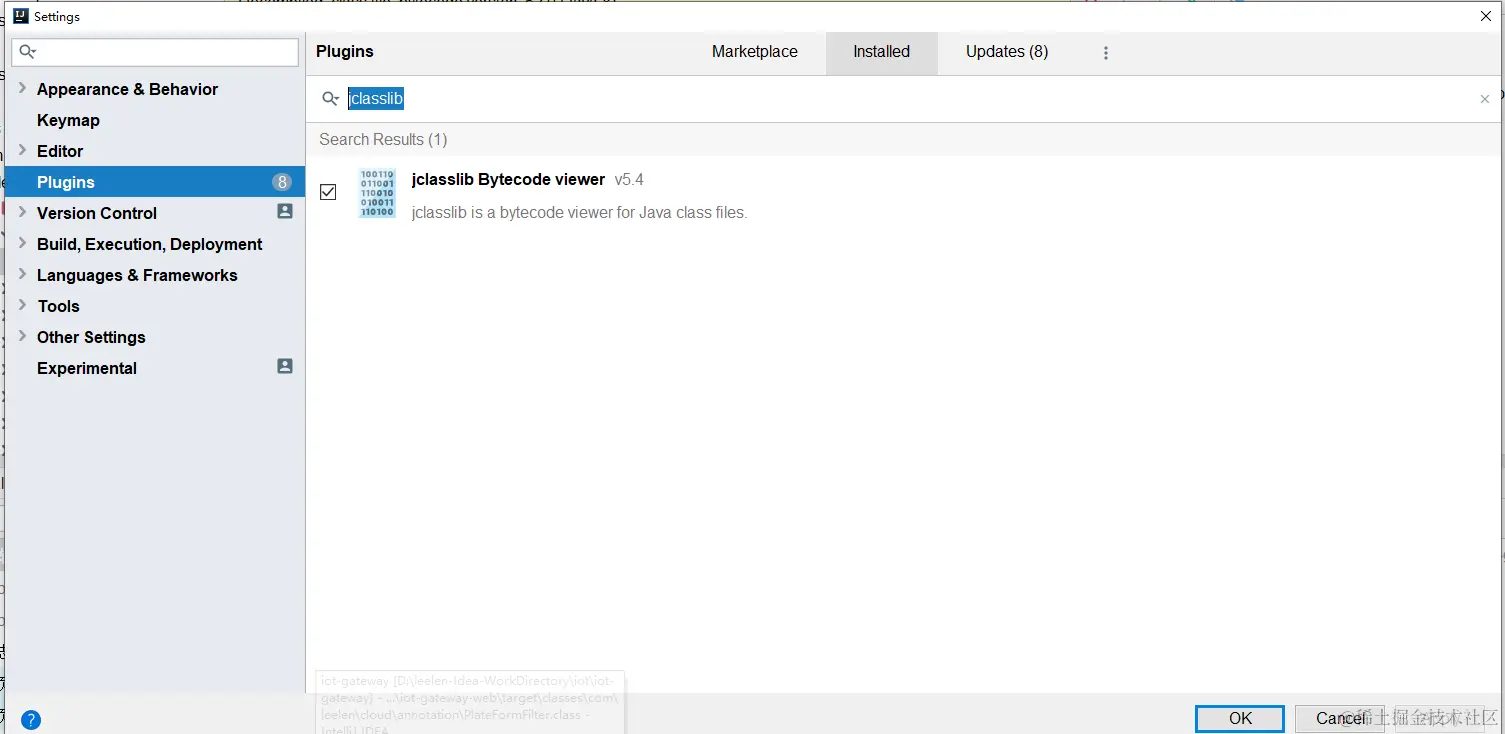The width and height of the screenshot is (1505, 734).
Task: Click the settings sidebar search magnifier icon
Action: pos(28,52)
